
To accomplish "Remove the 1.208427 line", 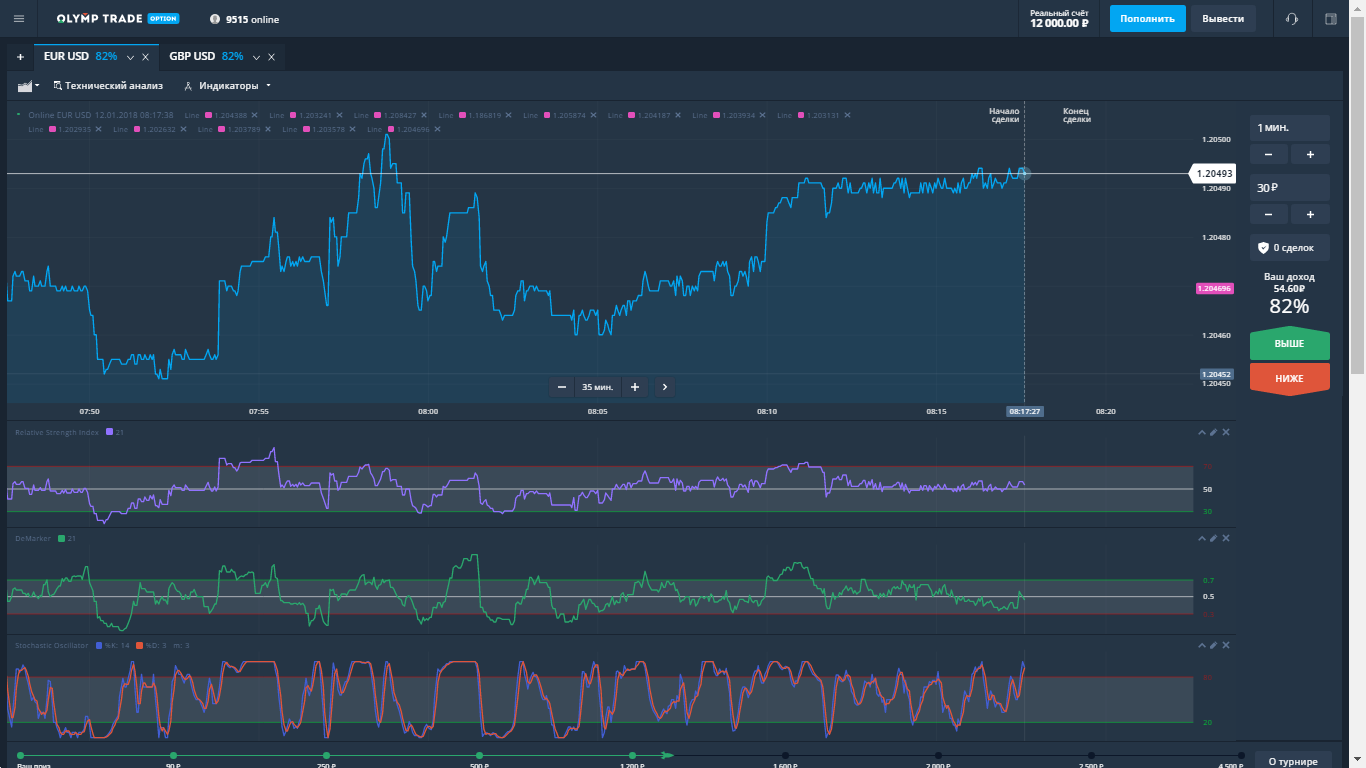I will pos(424,115).
